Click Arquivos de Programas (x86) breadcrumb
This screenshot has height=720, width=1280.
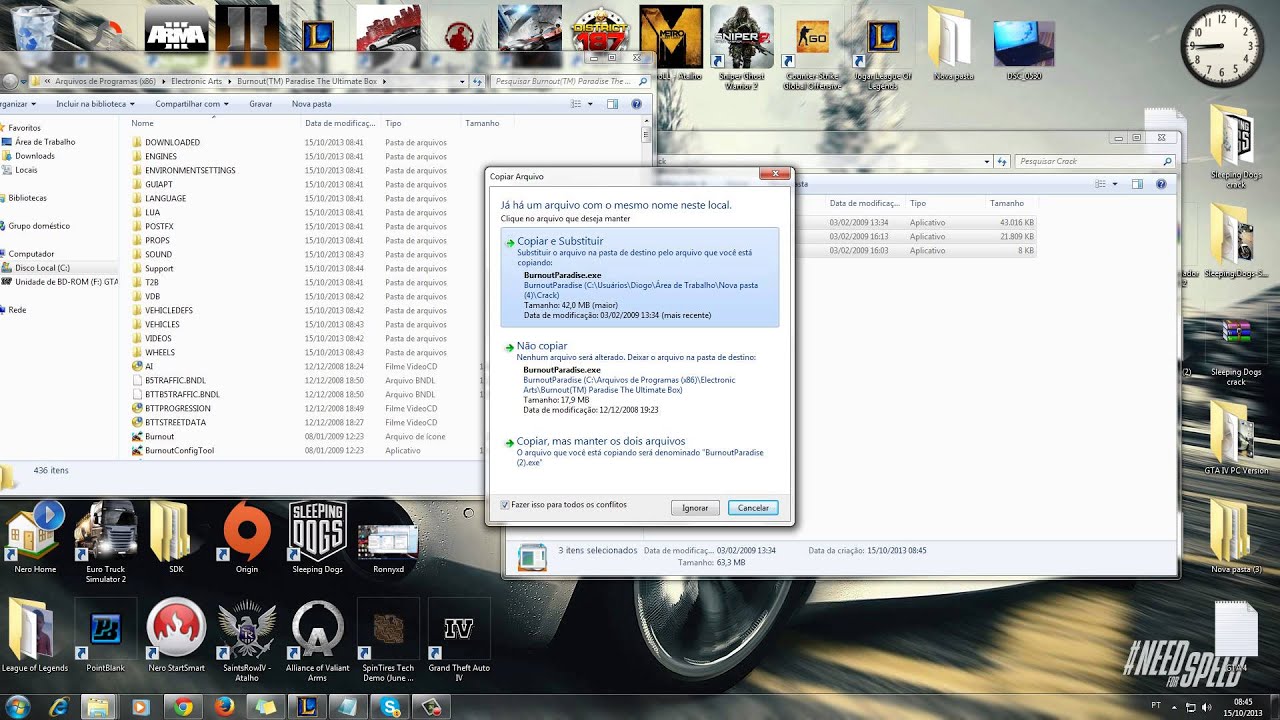click(105, 81)
